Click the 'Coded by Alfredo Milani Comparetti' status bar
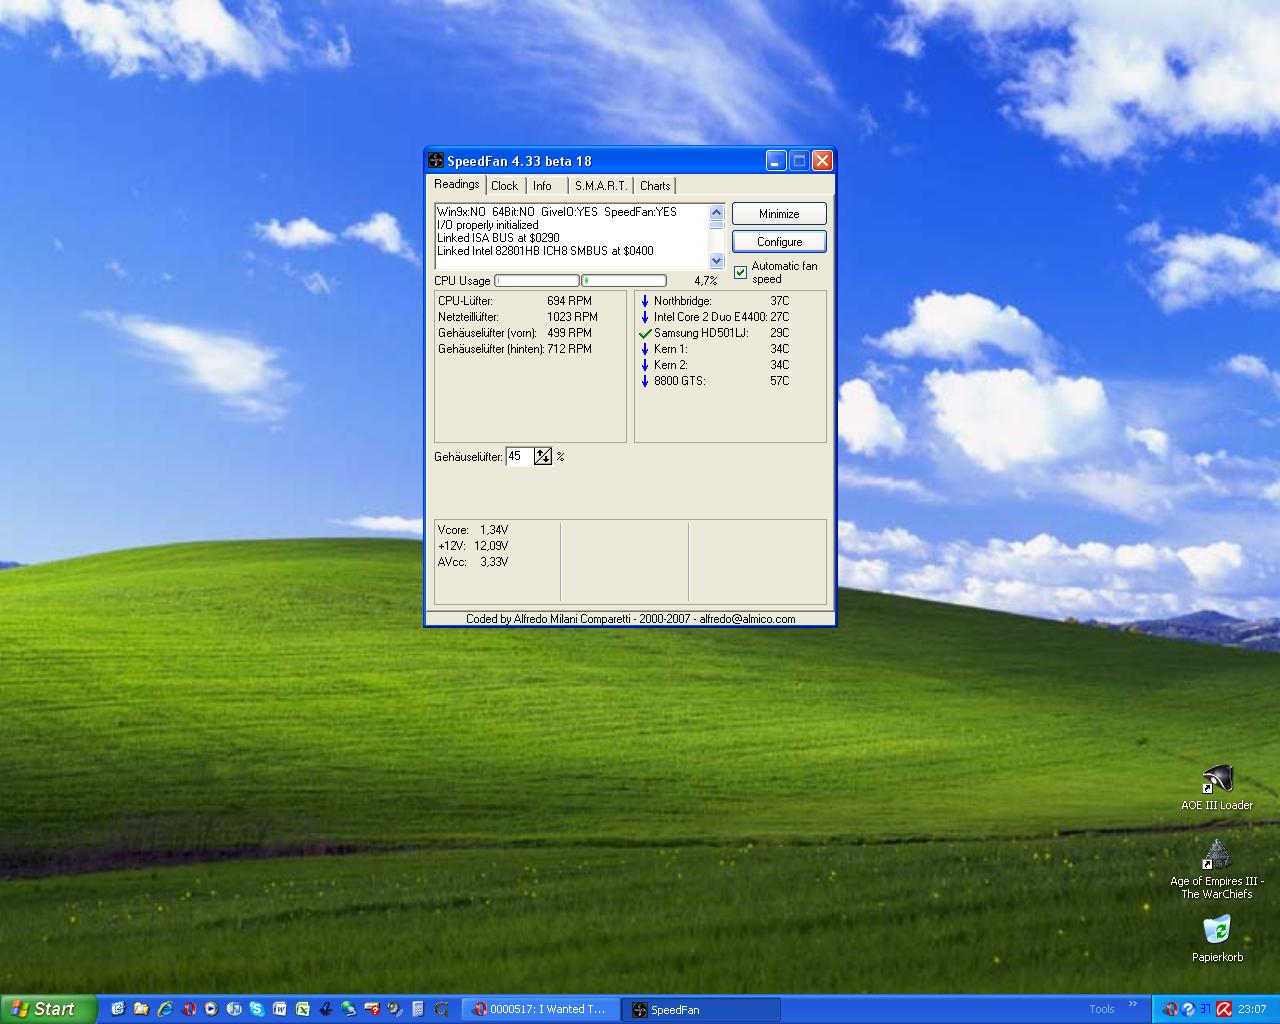The height and width of the screenshot is (1024, 1280). pyautogui.click(x=631, y=619)
